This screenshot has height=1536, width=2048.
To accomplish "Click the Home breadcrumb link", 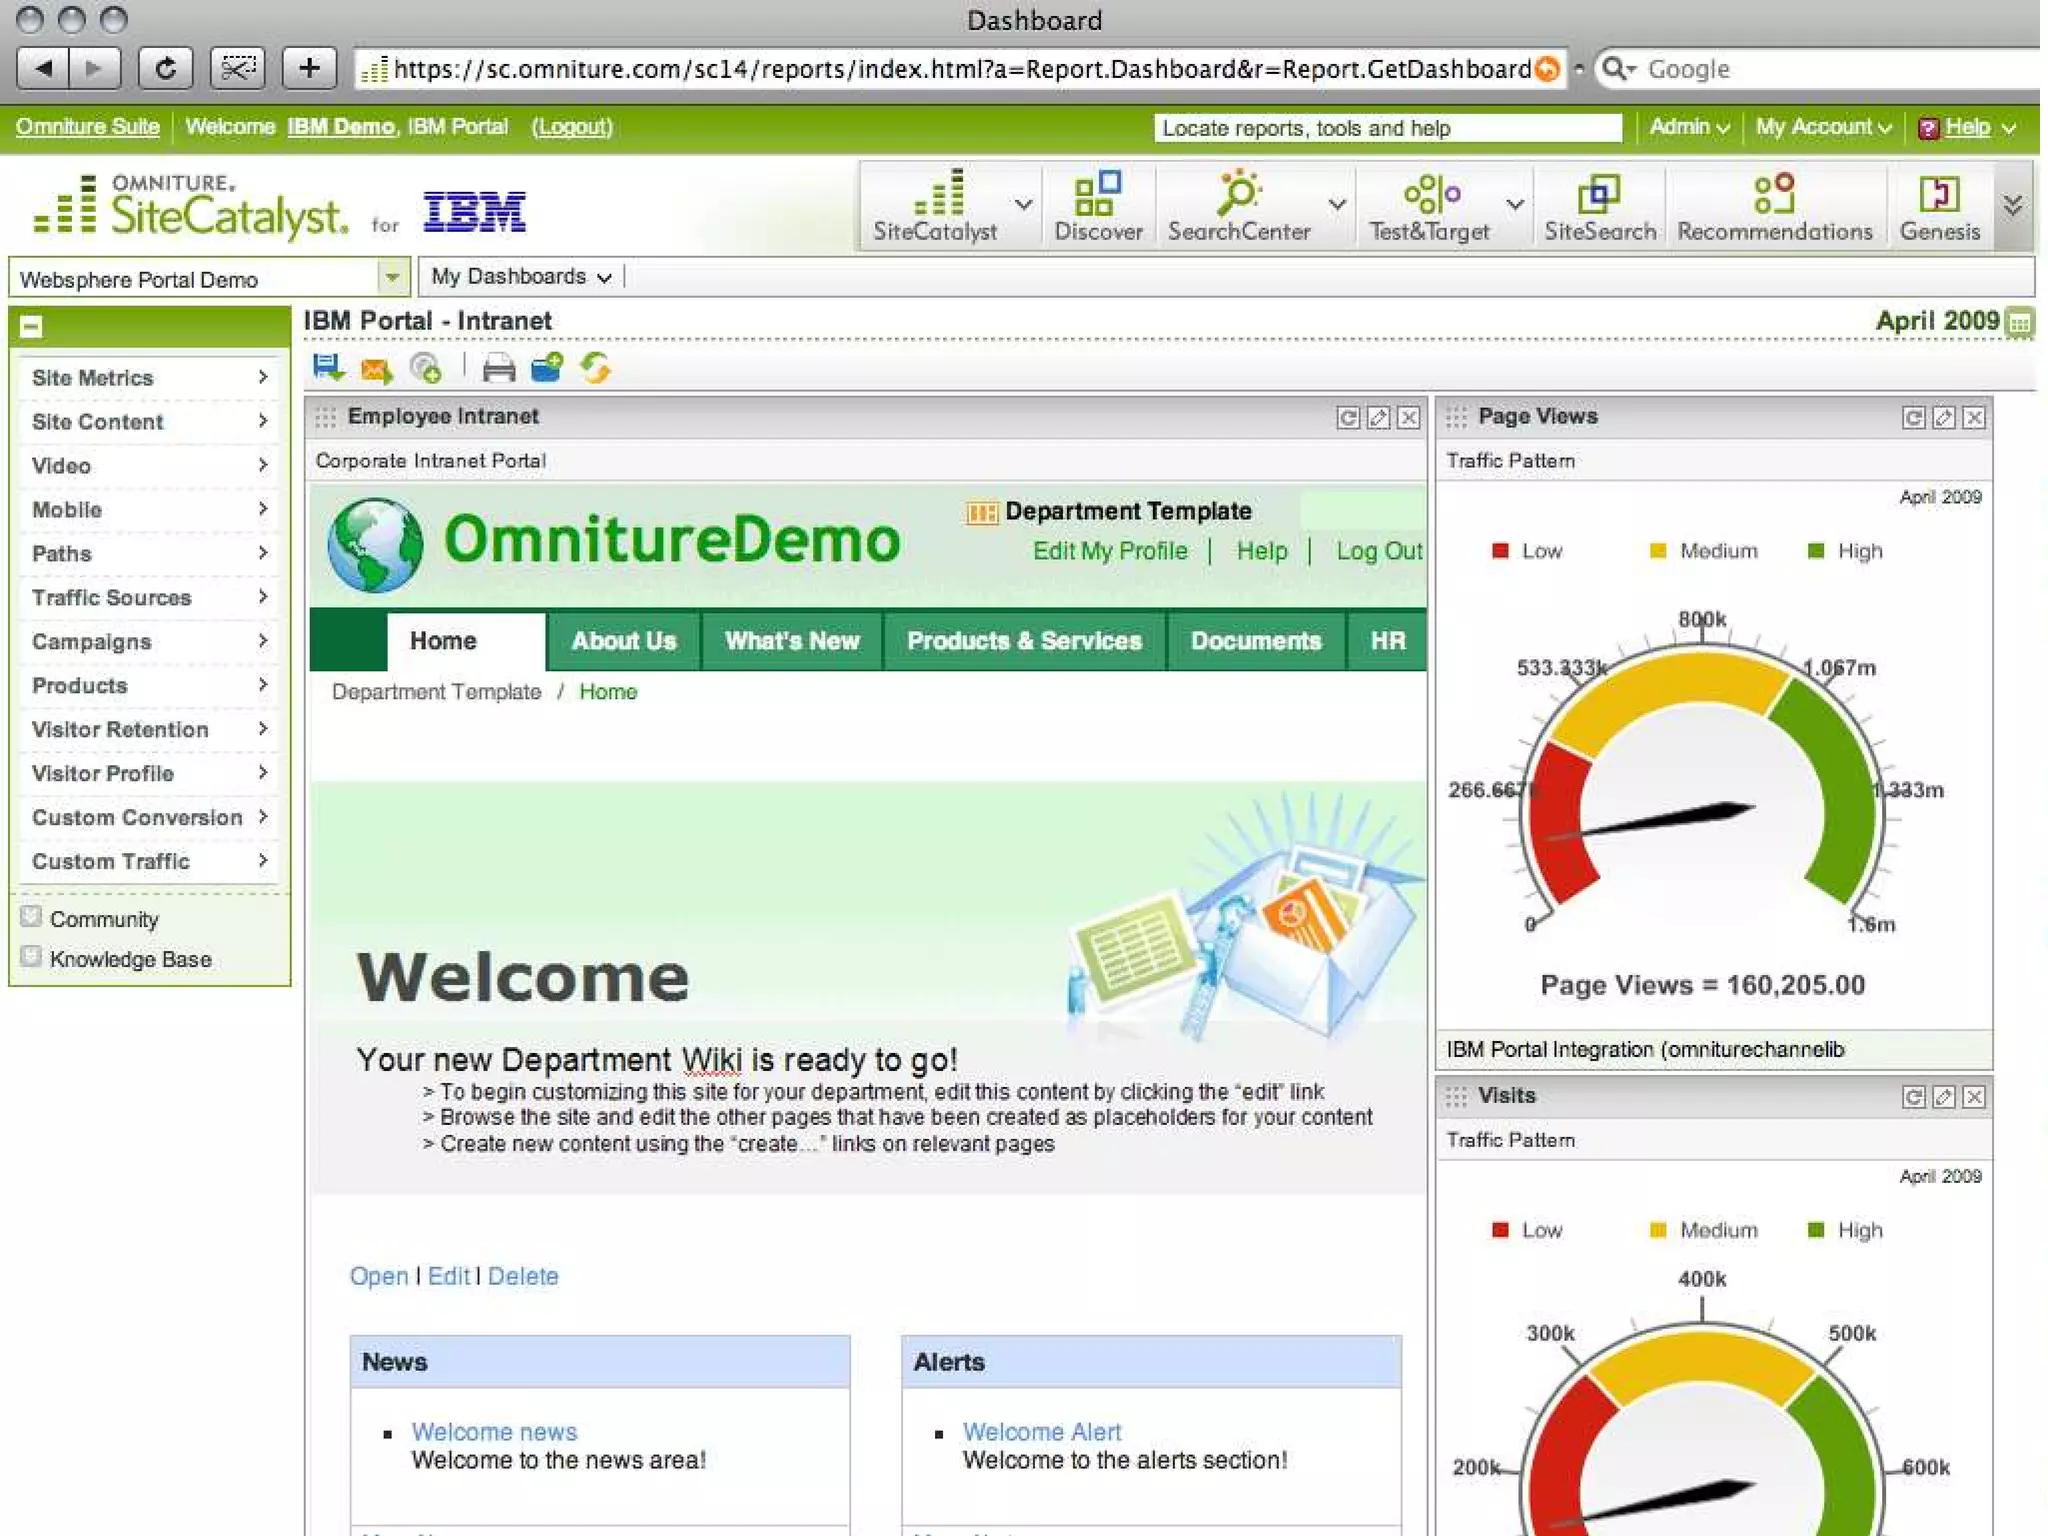I will (x=608, y=692).
